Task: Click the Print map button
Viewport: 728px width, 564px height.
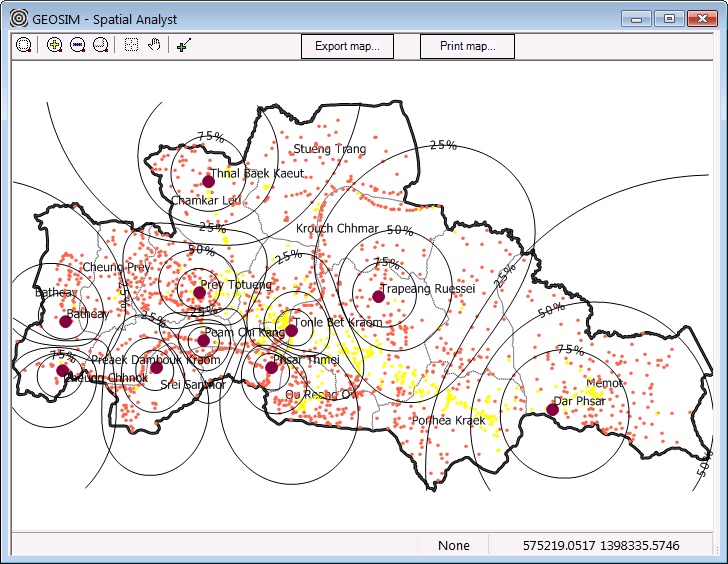Action: click(x=468, y=46)
